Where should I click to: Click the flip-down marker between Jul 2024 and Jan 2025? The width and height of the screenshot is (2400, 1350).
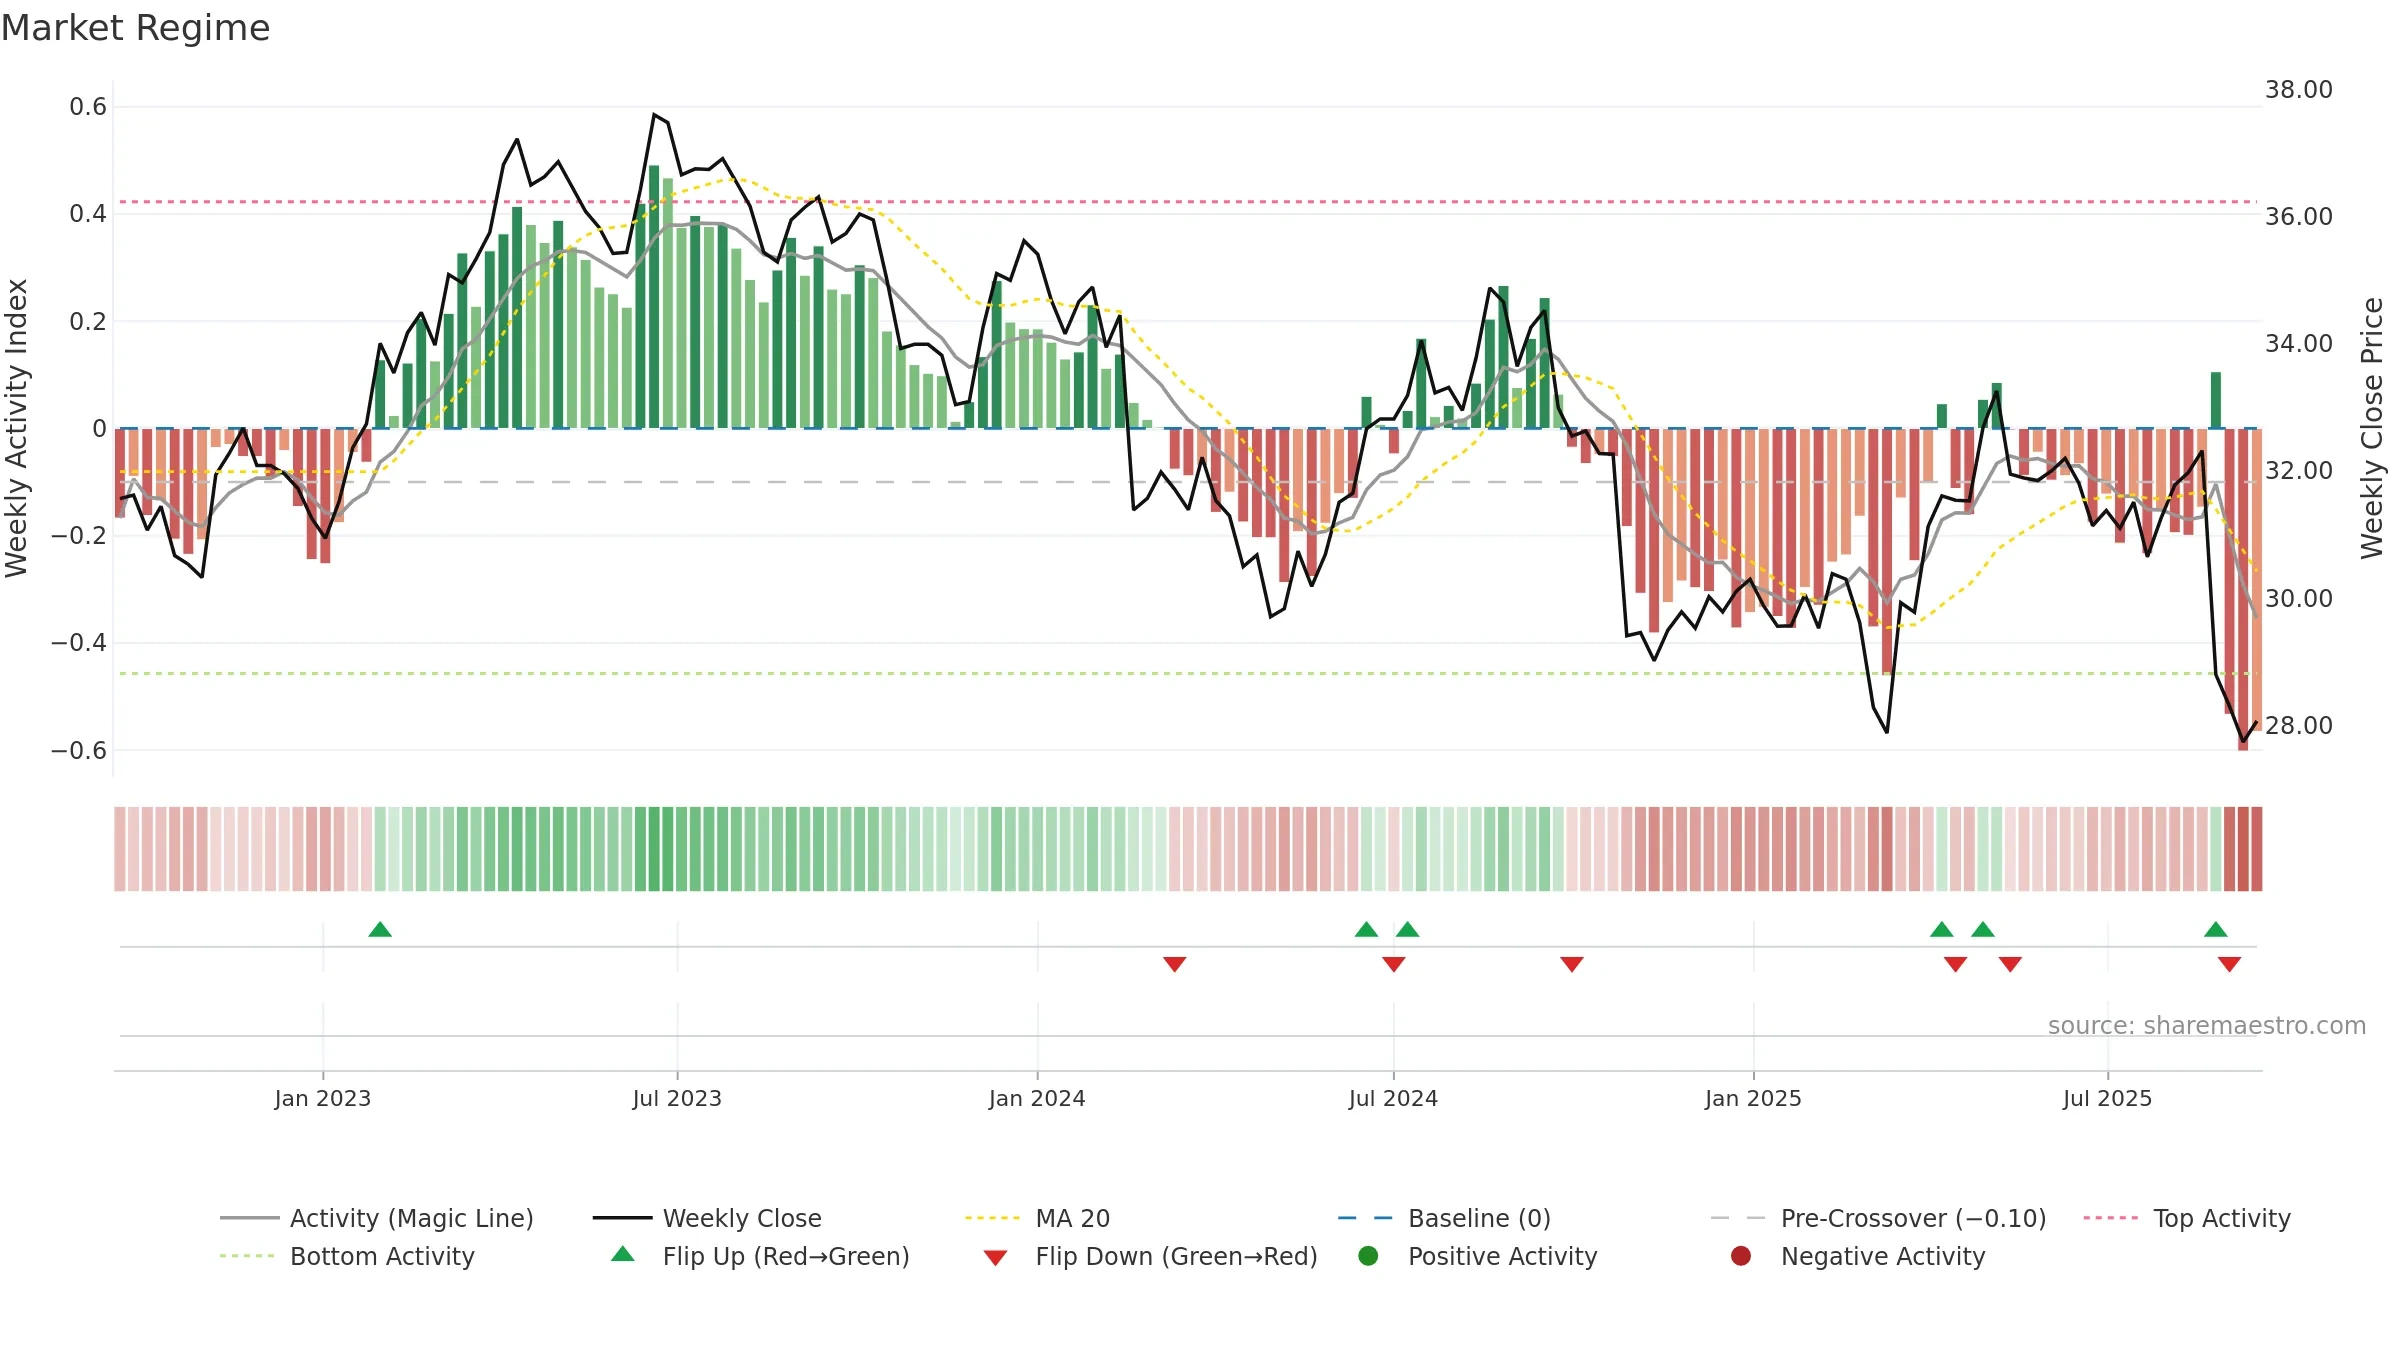click(x=1572, y=964)
